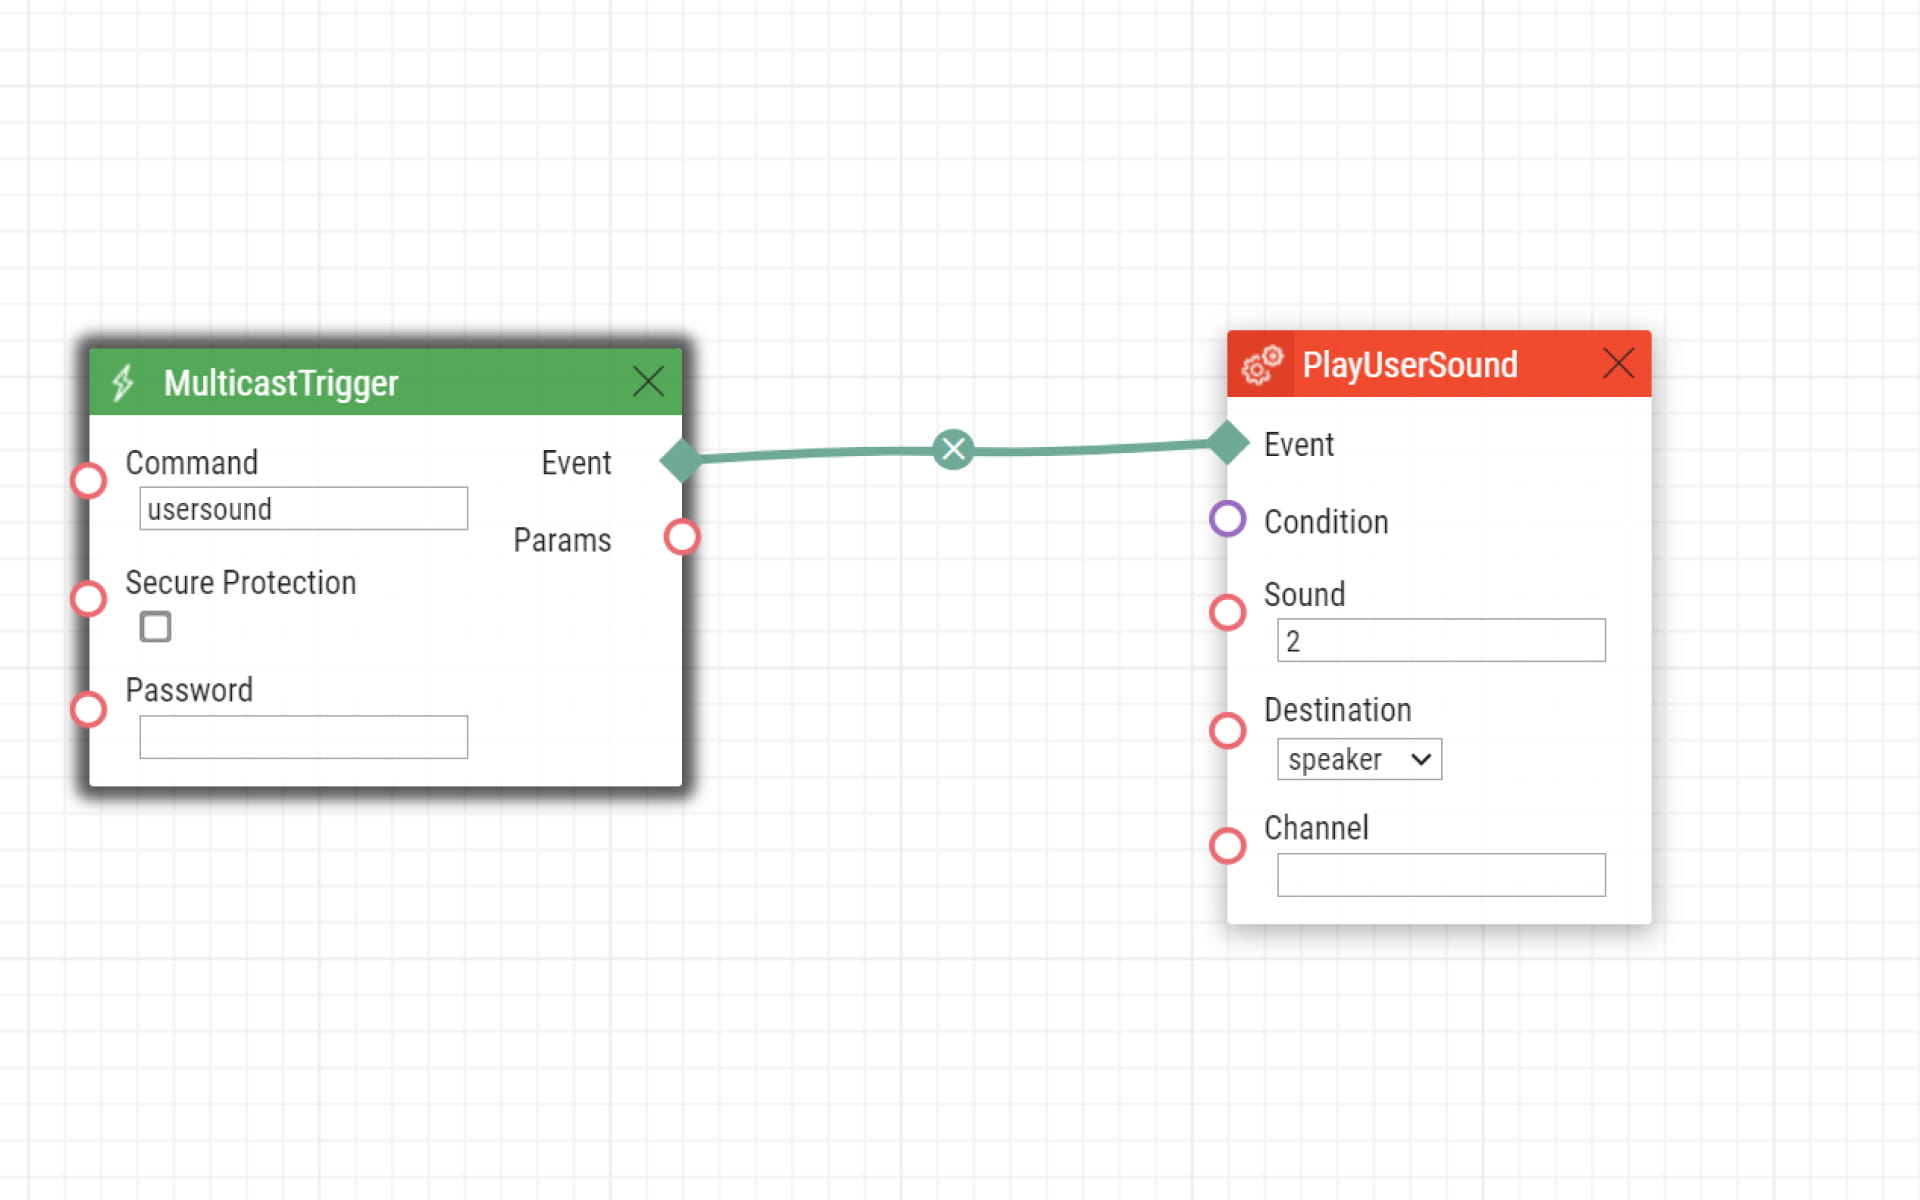Click the Command input port
Screen dimensions: 1920x1200
tap(89, 480)
